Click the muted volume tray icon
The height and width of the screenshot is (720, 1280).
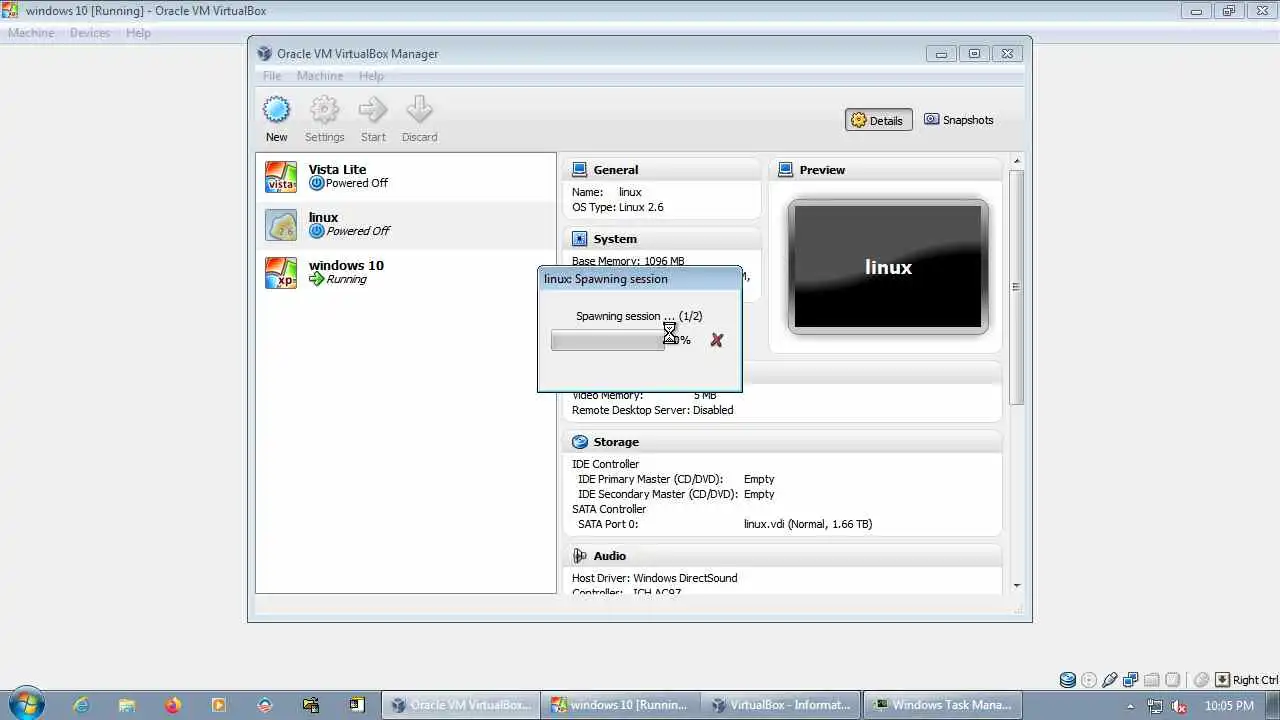[x=1179, y=705]
